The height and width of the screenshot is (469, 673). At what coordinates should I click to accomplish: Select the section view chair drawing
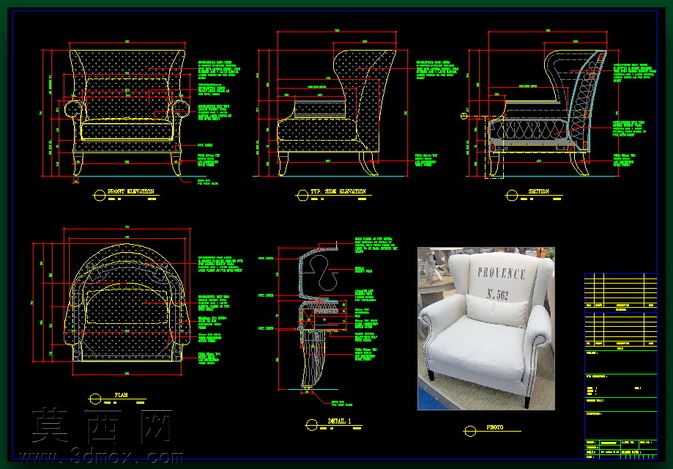point(547,112)
